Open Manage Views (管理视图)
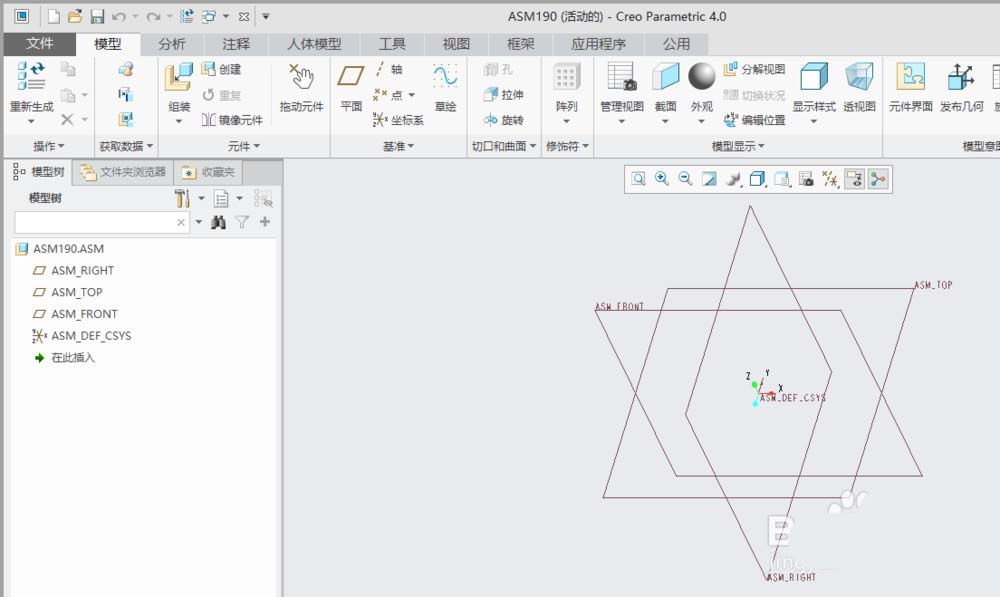The width and height of the screenshot is (1000, 597). click(622, 77)
